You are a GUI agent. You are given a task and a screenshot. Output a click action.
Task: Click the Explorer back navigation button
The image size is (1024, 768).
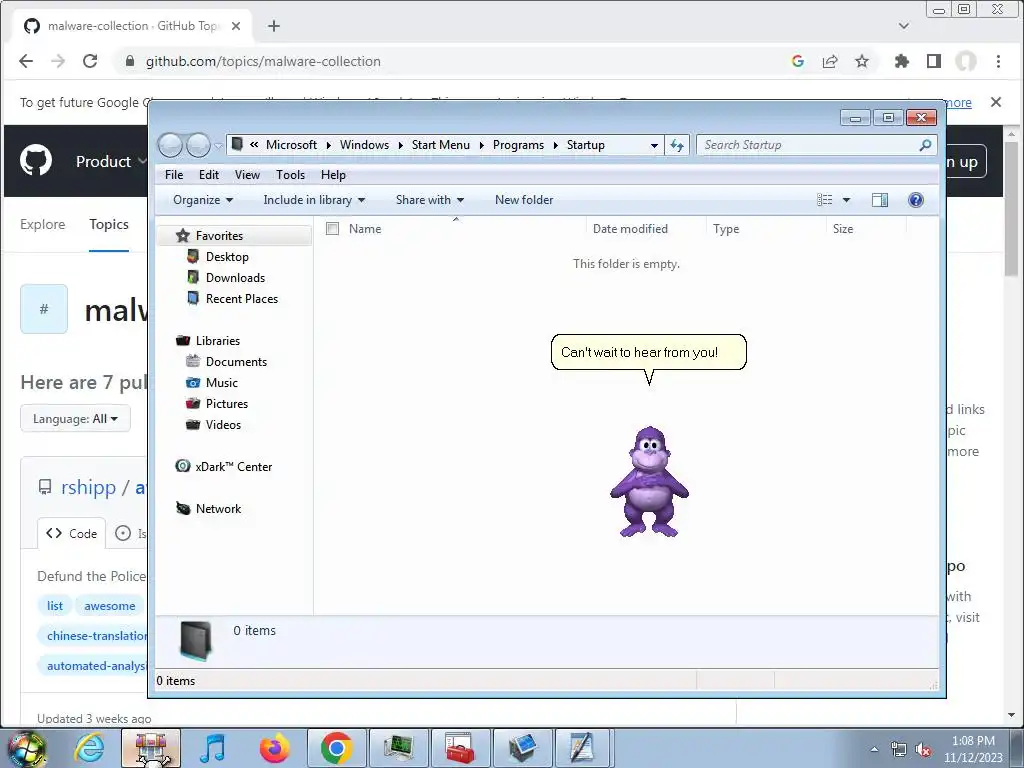(170, 145)
